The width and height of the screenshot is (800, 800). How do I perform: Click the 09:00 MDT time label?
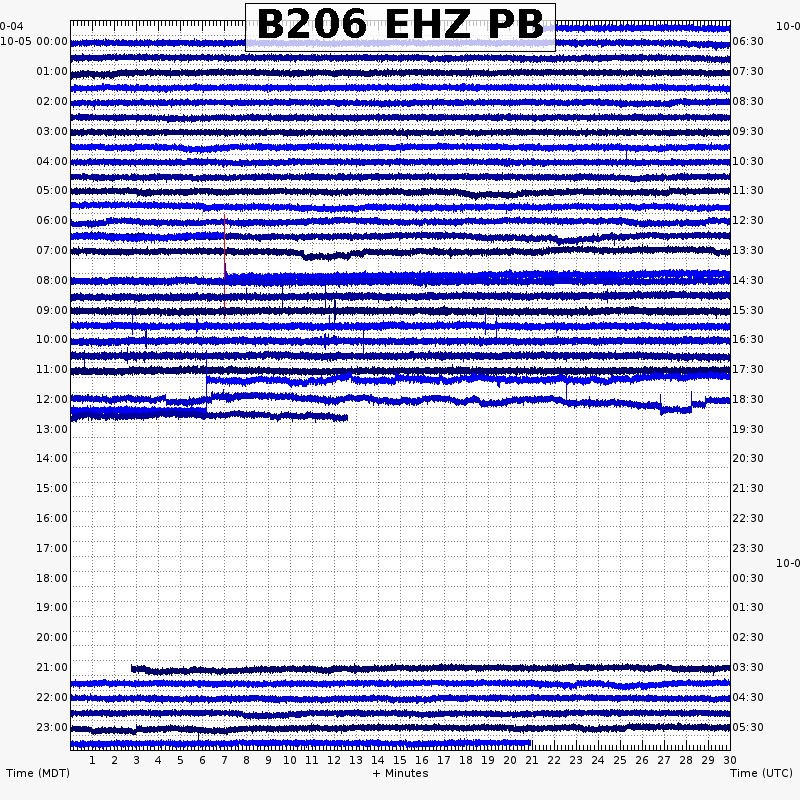point(52,311)
